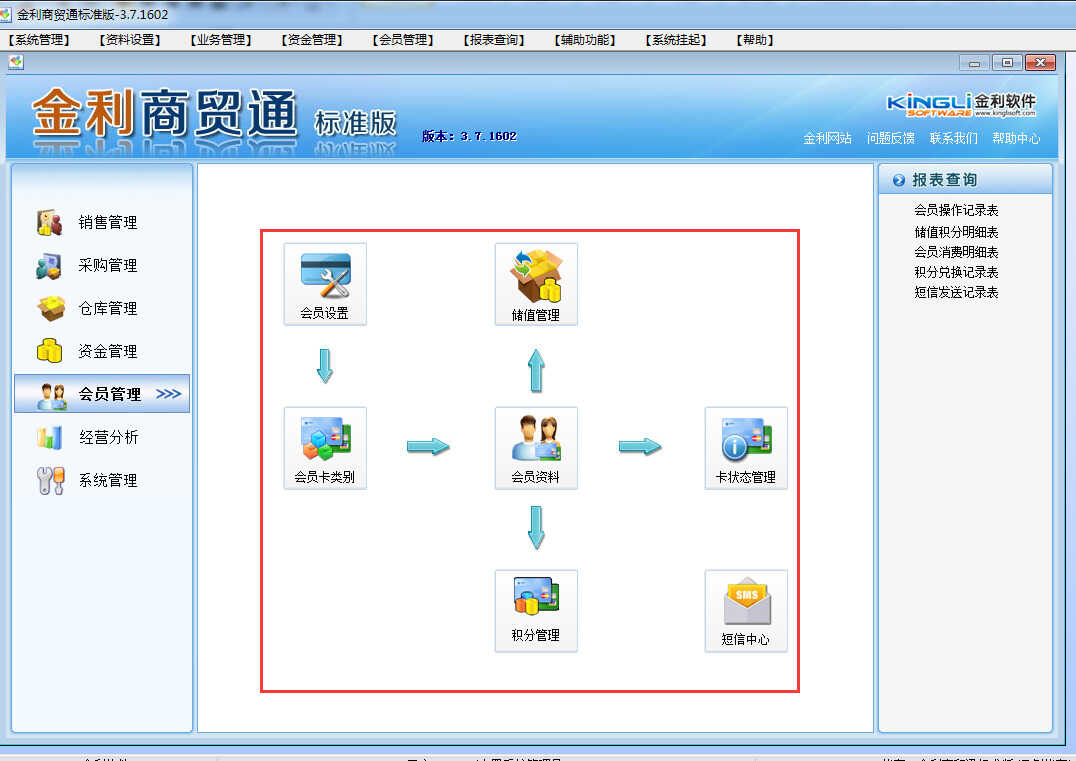Click the 资金管理 coins icon

(x=49, y=351)
